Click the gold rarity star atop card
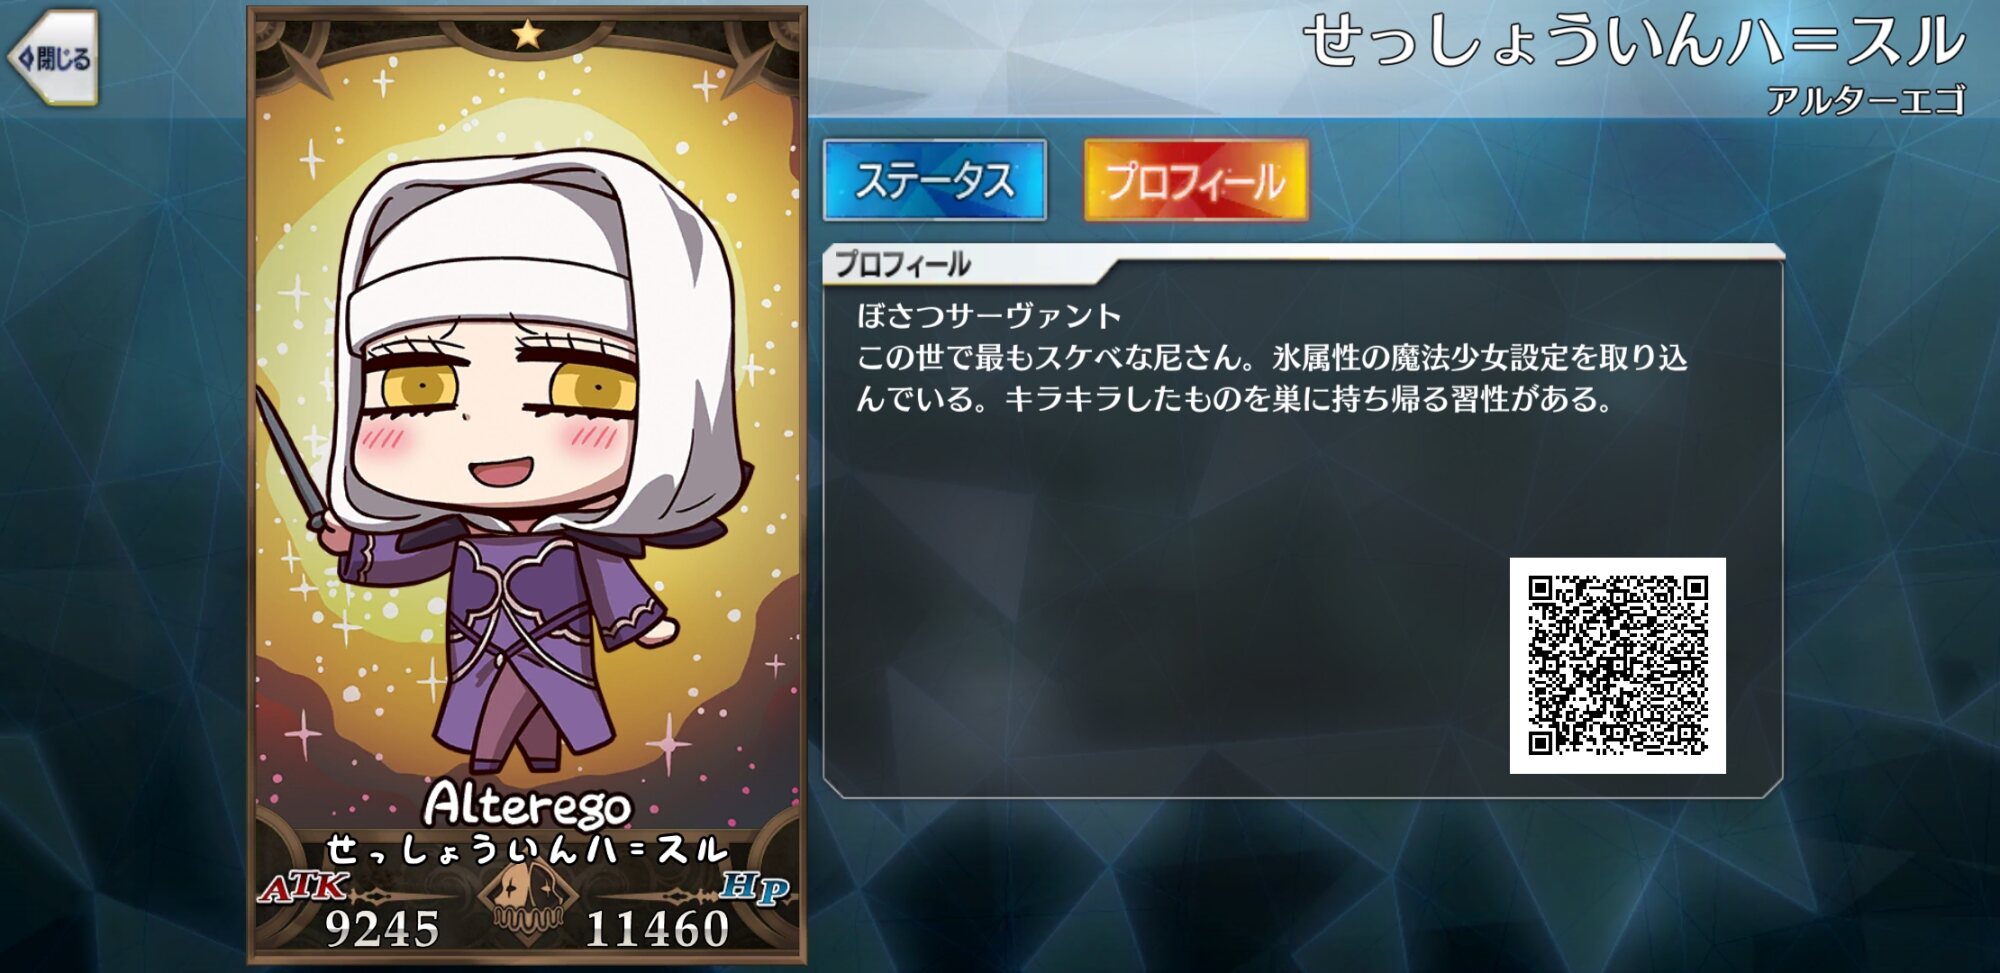Screen dimensions: 2000x973 (527, 35)
